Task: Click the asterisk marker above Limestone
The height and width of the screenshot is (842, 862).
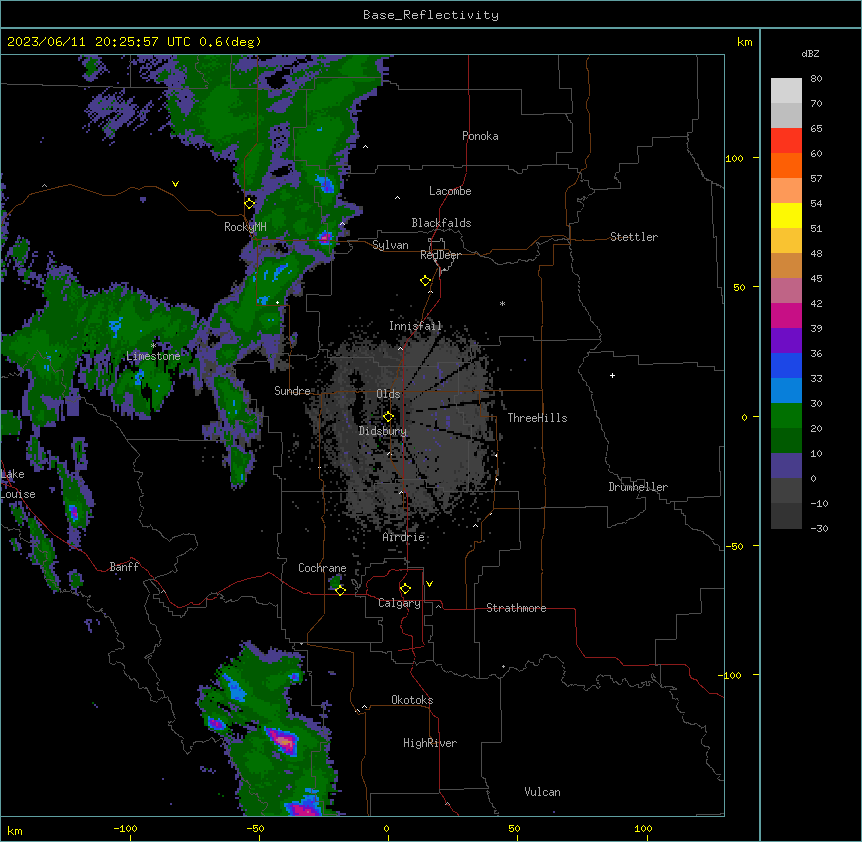Action: [x=153, y=346]
